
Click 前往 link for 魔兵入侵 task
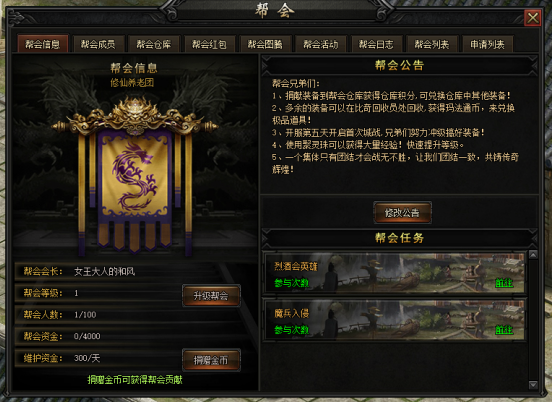(504, 330)
